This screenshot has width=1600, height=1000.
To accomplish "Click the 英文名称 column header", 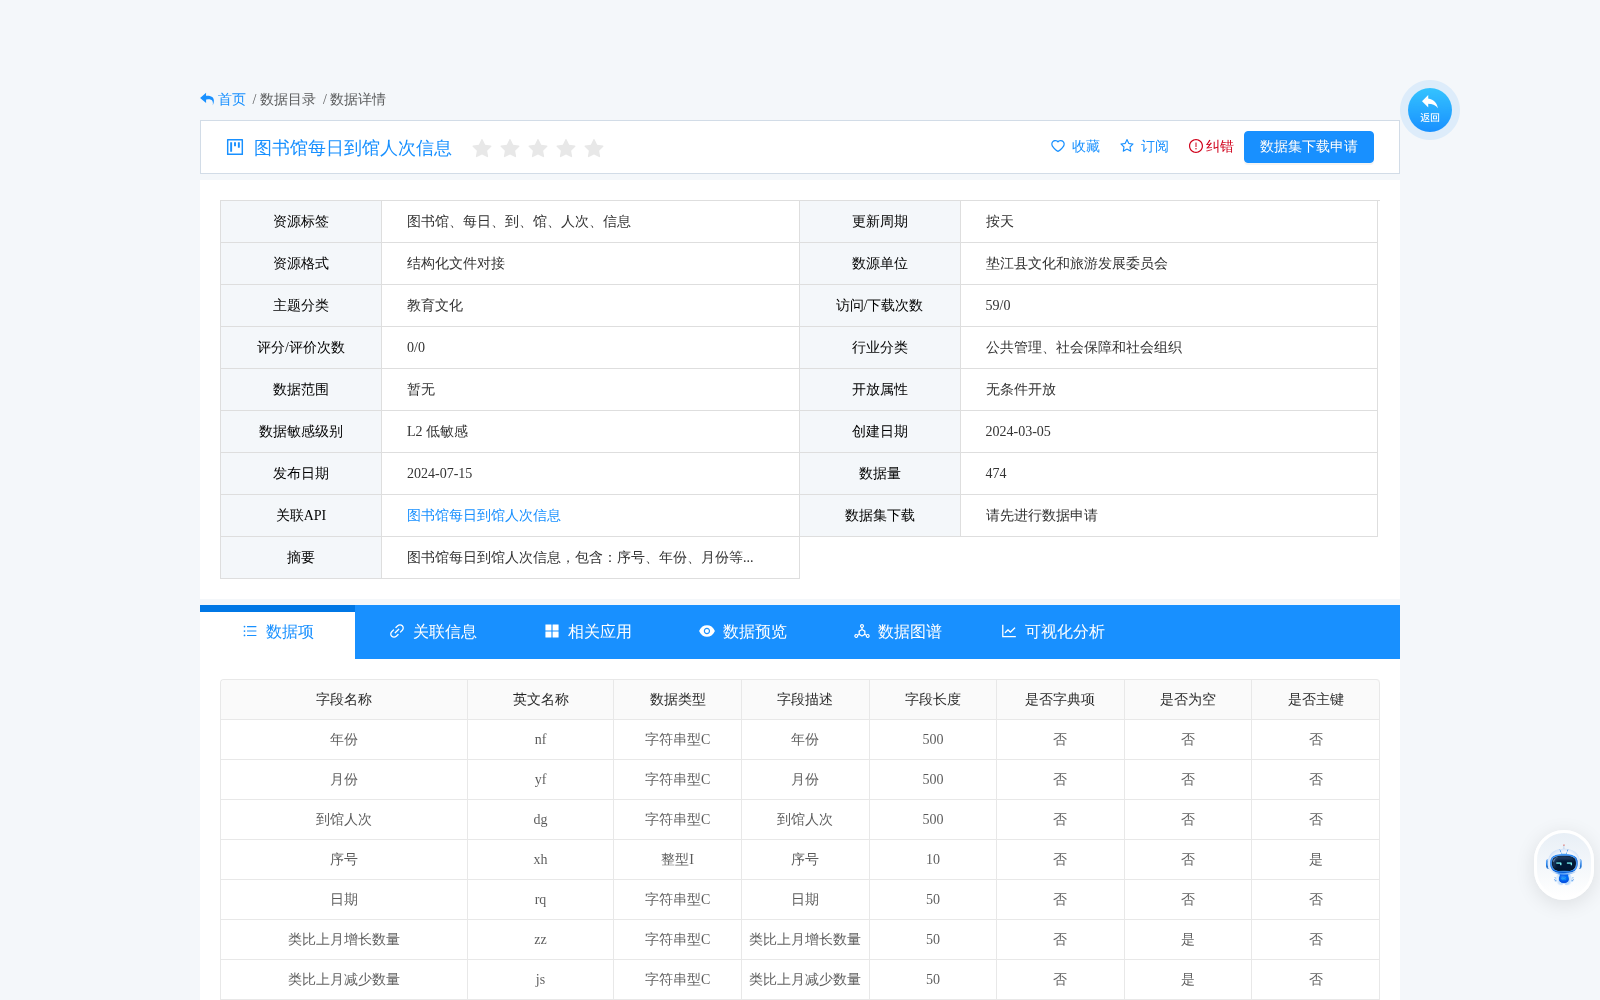I will tap(541, 699).
